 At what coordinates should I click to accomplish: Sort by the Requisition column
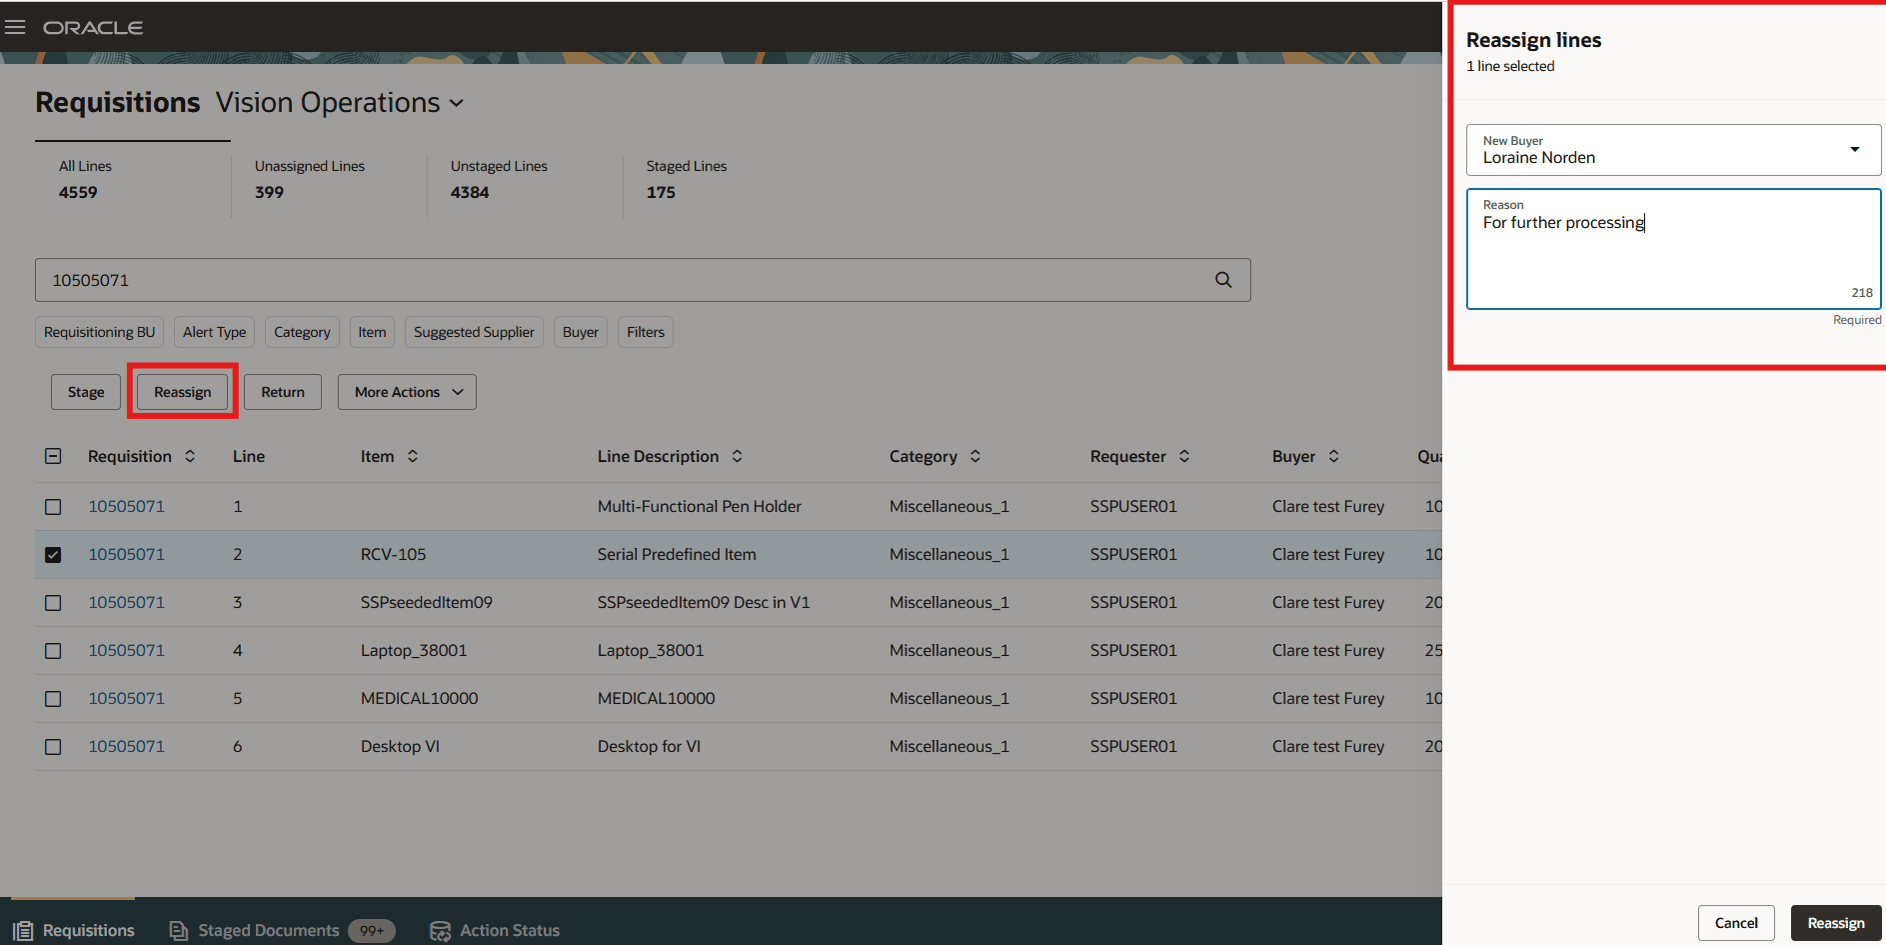pyautogui.click(x=190, y=456)
